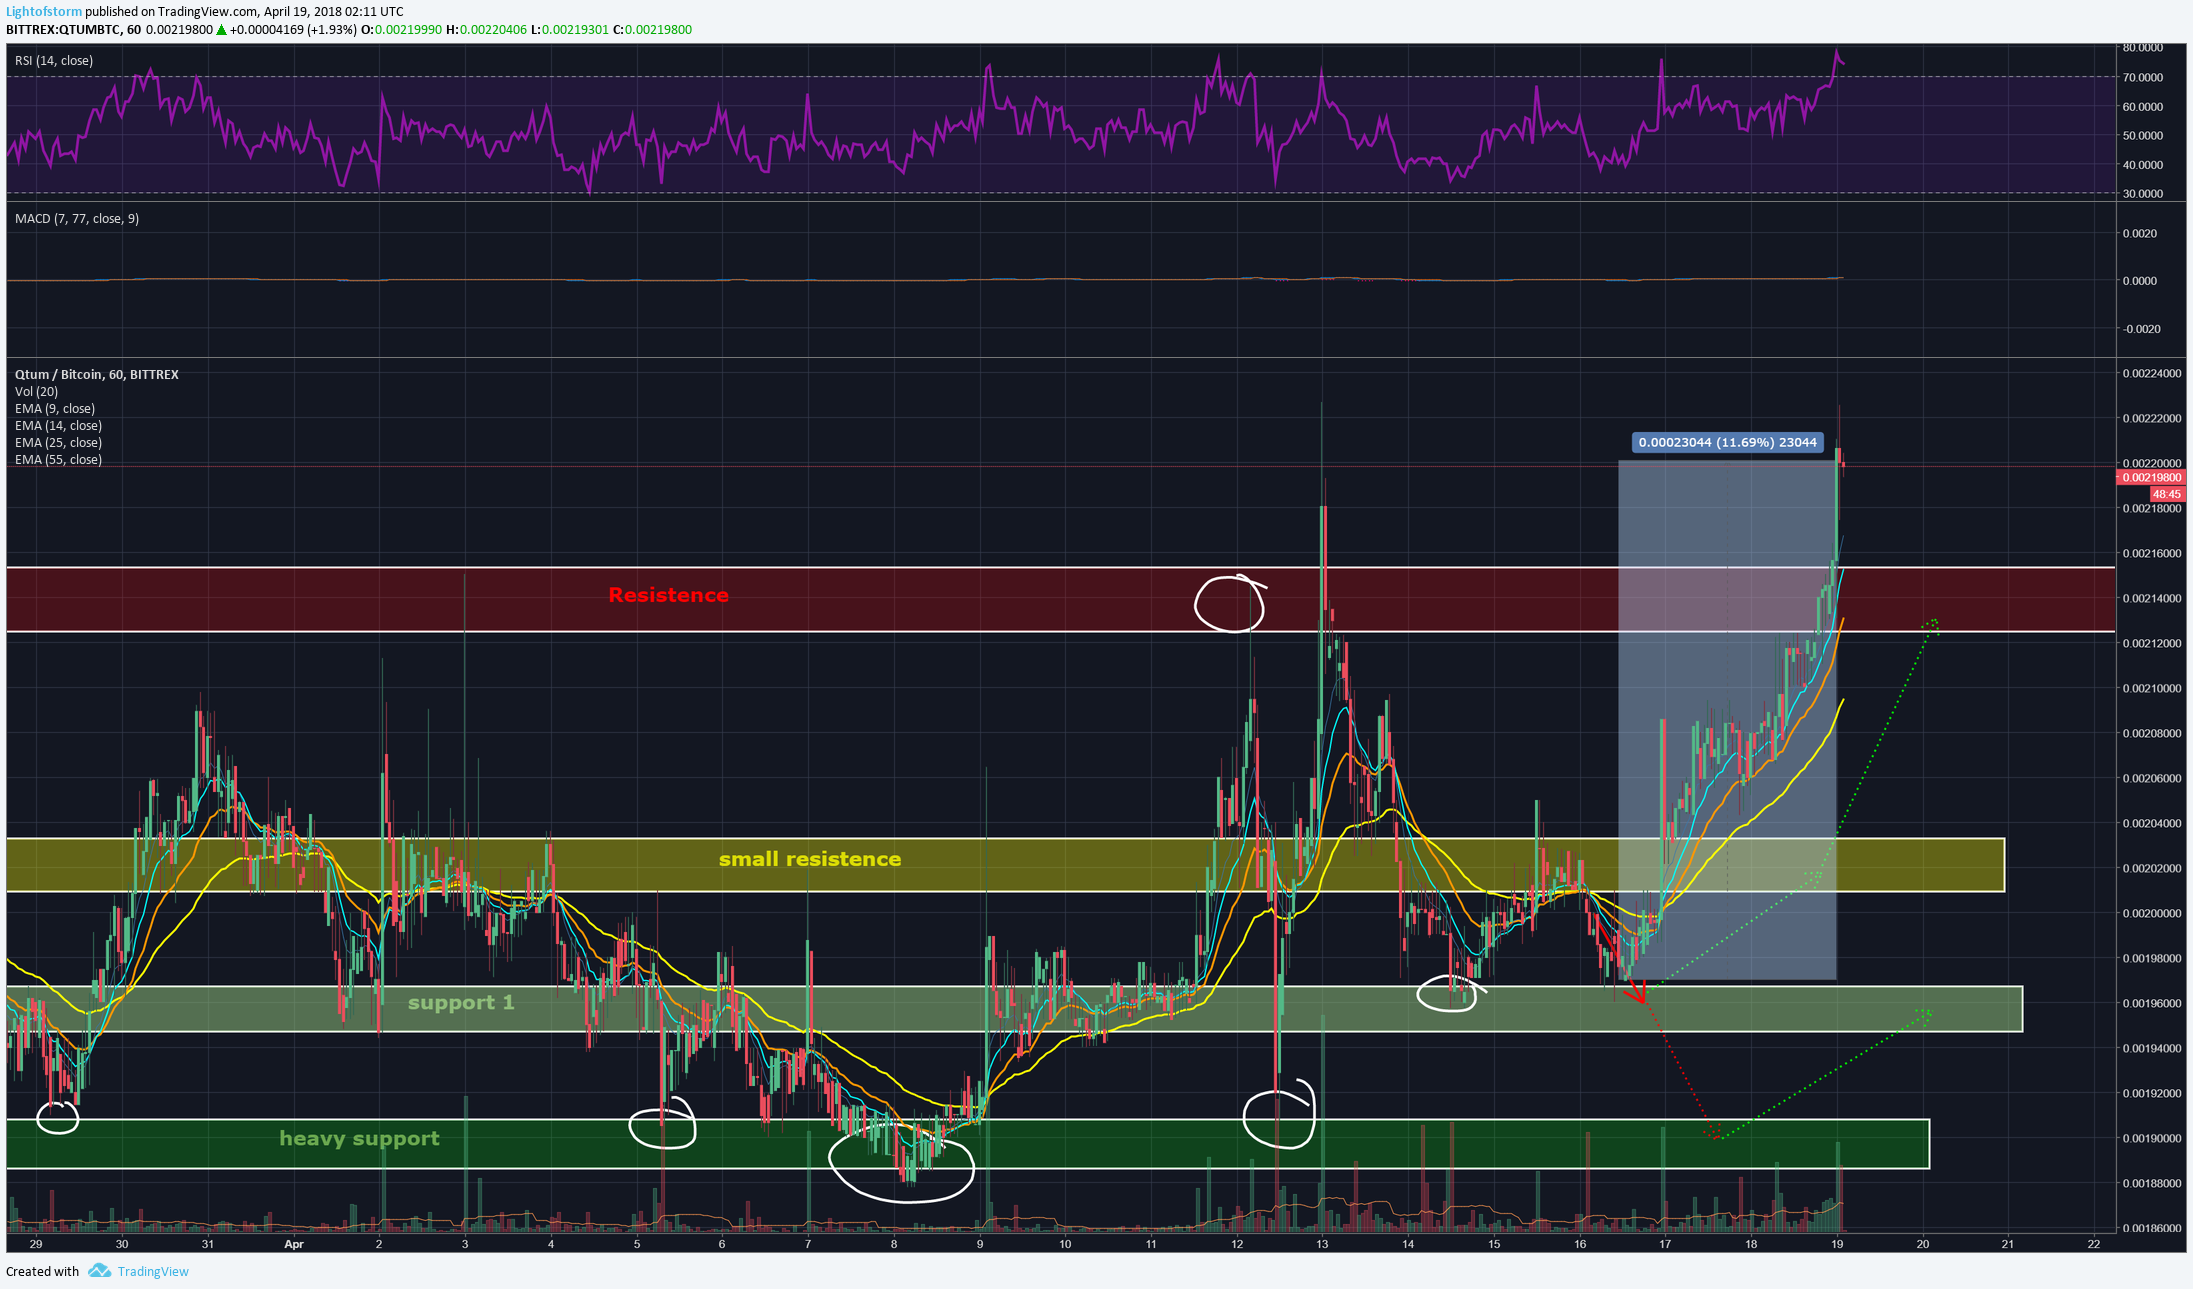The image size is (2193, 1289).
Task: Select the Vol (20) indicator legend
Action: point(37,392)
